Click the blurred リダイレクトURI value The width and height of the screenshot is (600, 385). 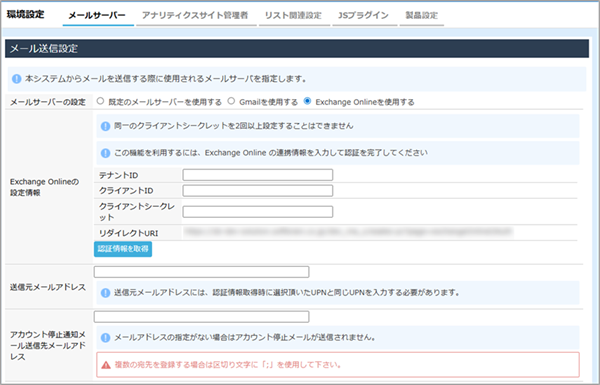click(348, 232)
